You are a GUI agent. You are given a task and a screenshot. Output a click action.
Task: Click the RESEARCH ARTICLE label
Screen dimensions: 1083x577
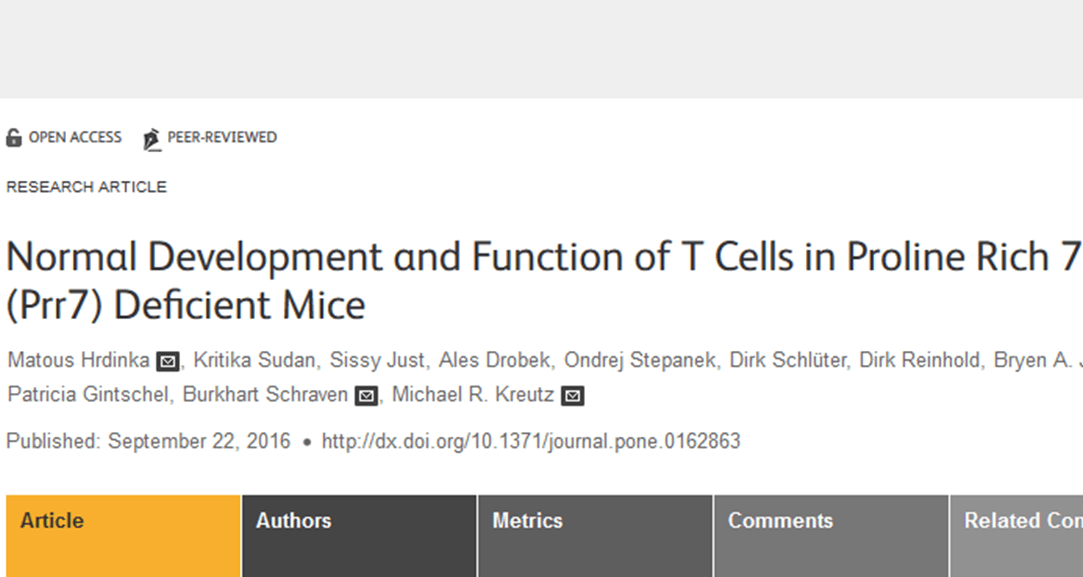click(x=86, y=187)
